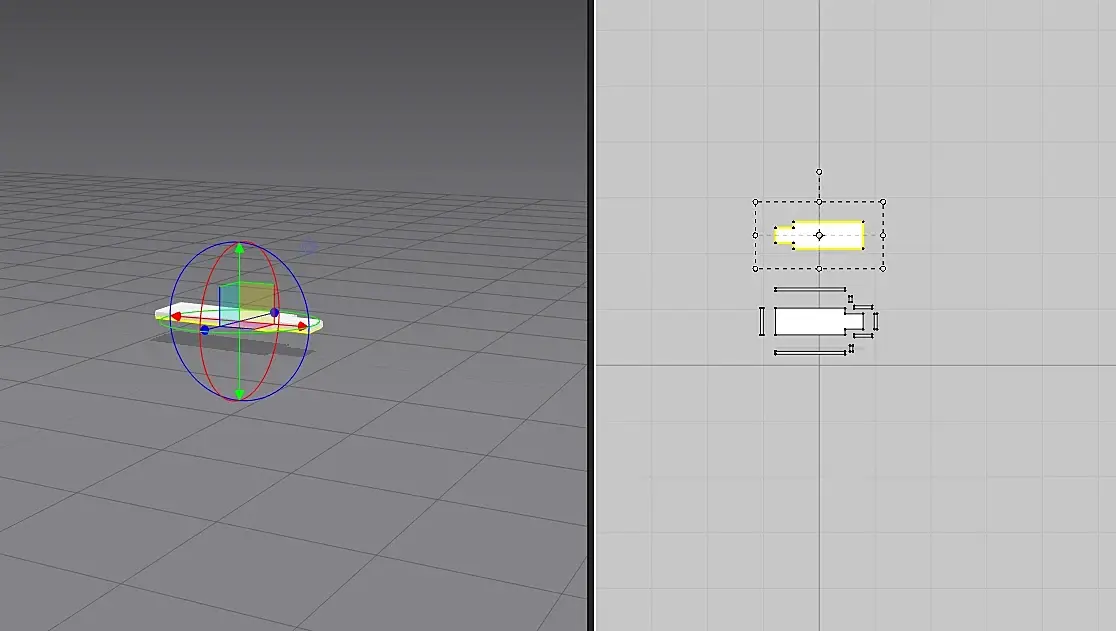Click the bottom-middle handle of the dashed selection box

tap(819, 269)
